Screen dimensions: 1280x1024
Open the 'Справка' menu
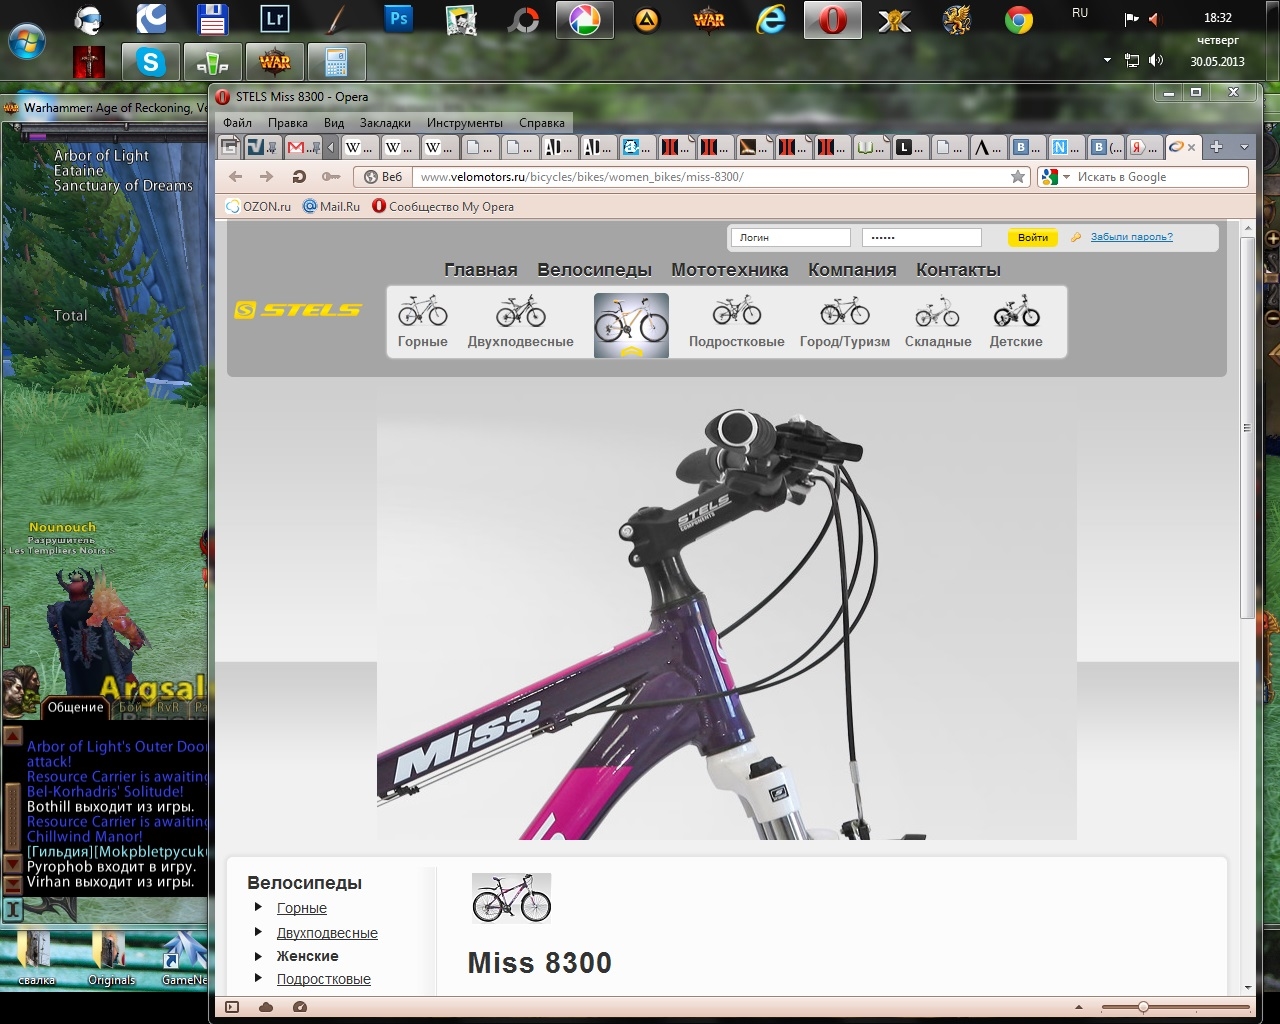point(542,123)
